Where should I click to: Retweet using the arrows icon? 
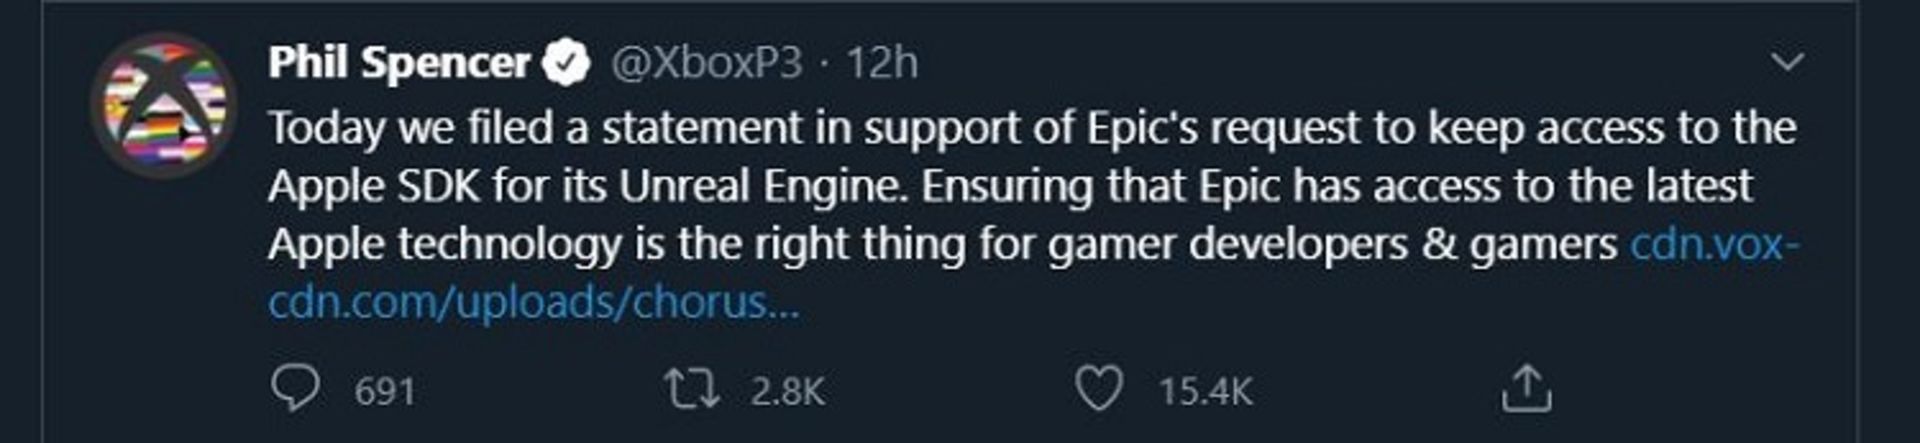693,390
